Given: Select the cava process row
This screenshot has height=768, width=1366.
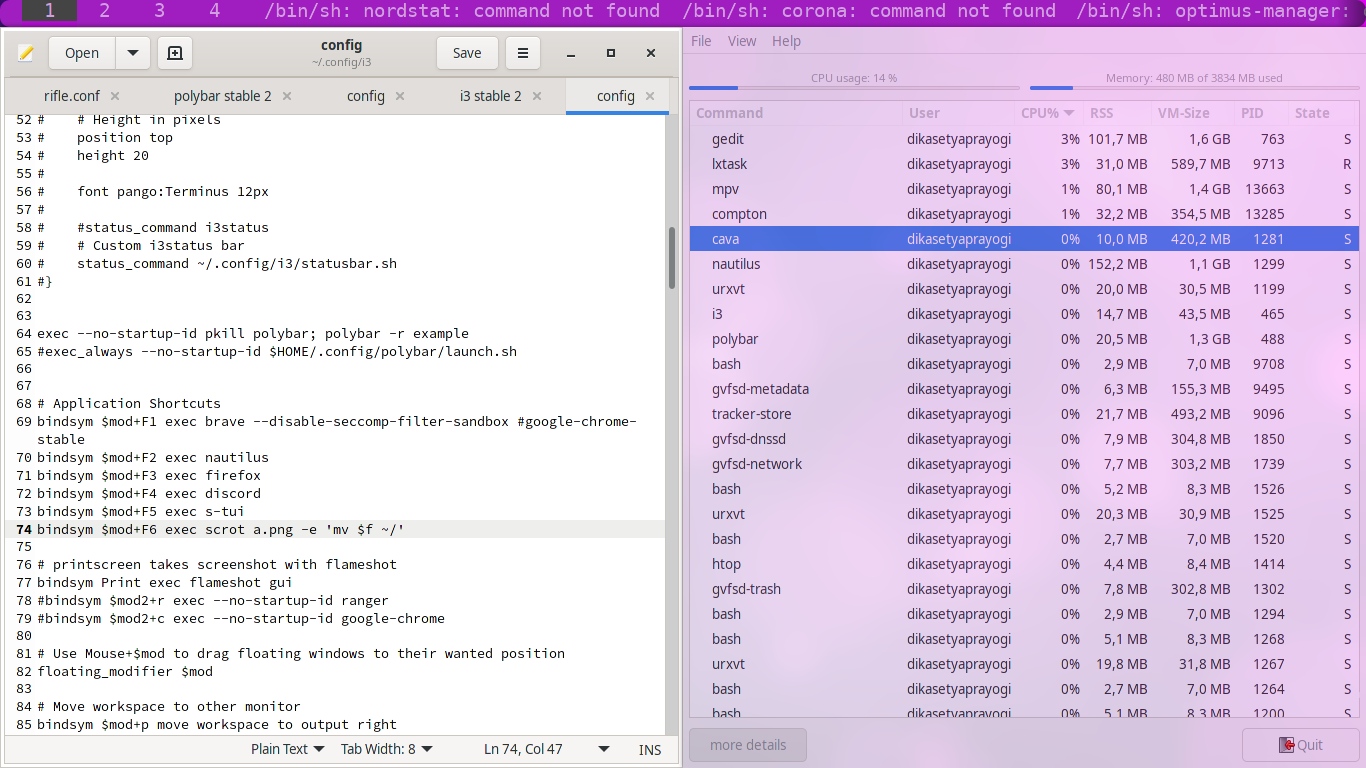Looking at the screenshot, I should 1024,239.
